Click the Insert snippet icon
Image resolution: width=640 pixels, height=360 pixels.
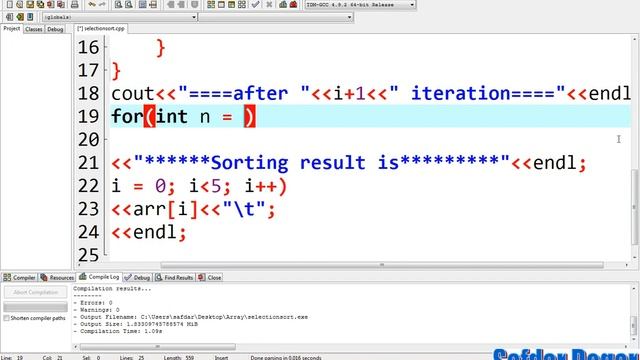(x=9, y=17)
